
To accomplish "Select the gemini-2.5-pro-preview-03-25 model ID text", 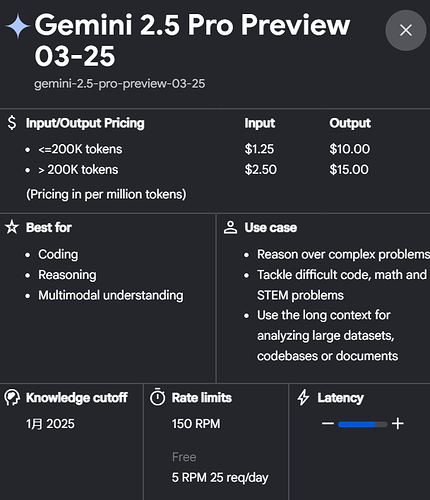I will [120, 84].
